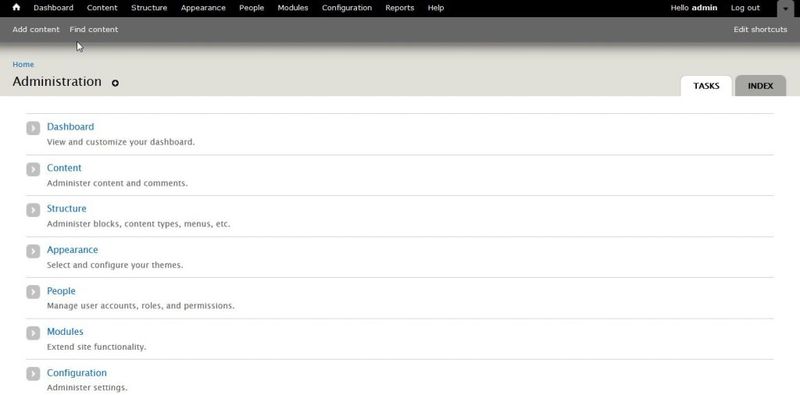Click the arrow icon beside Modules

coord(33,333)
